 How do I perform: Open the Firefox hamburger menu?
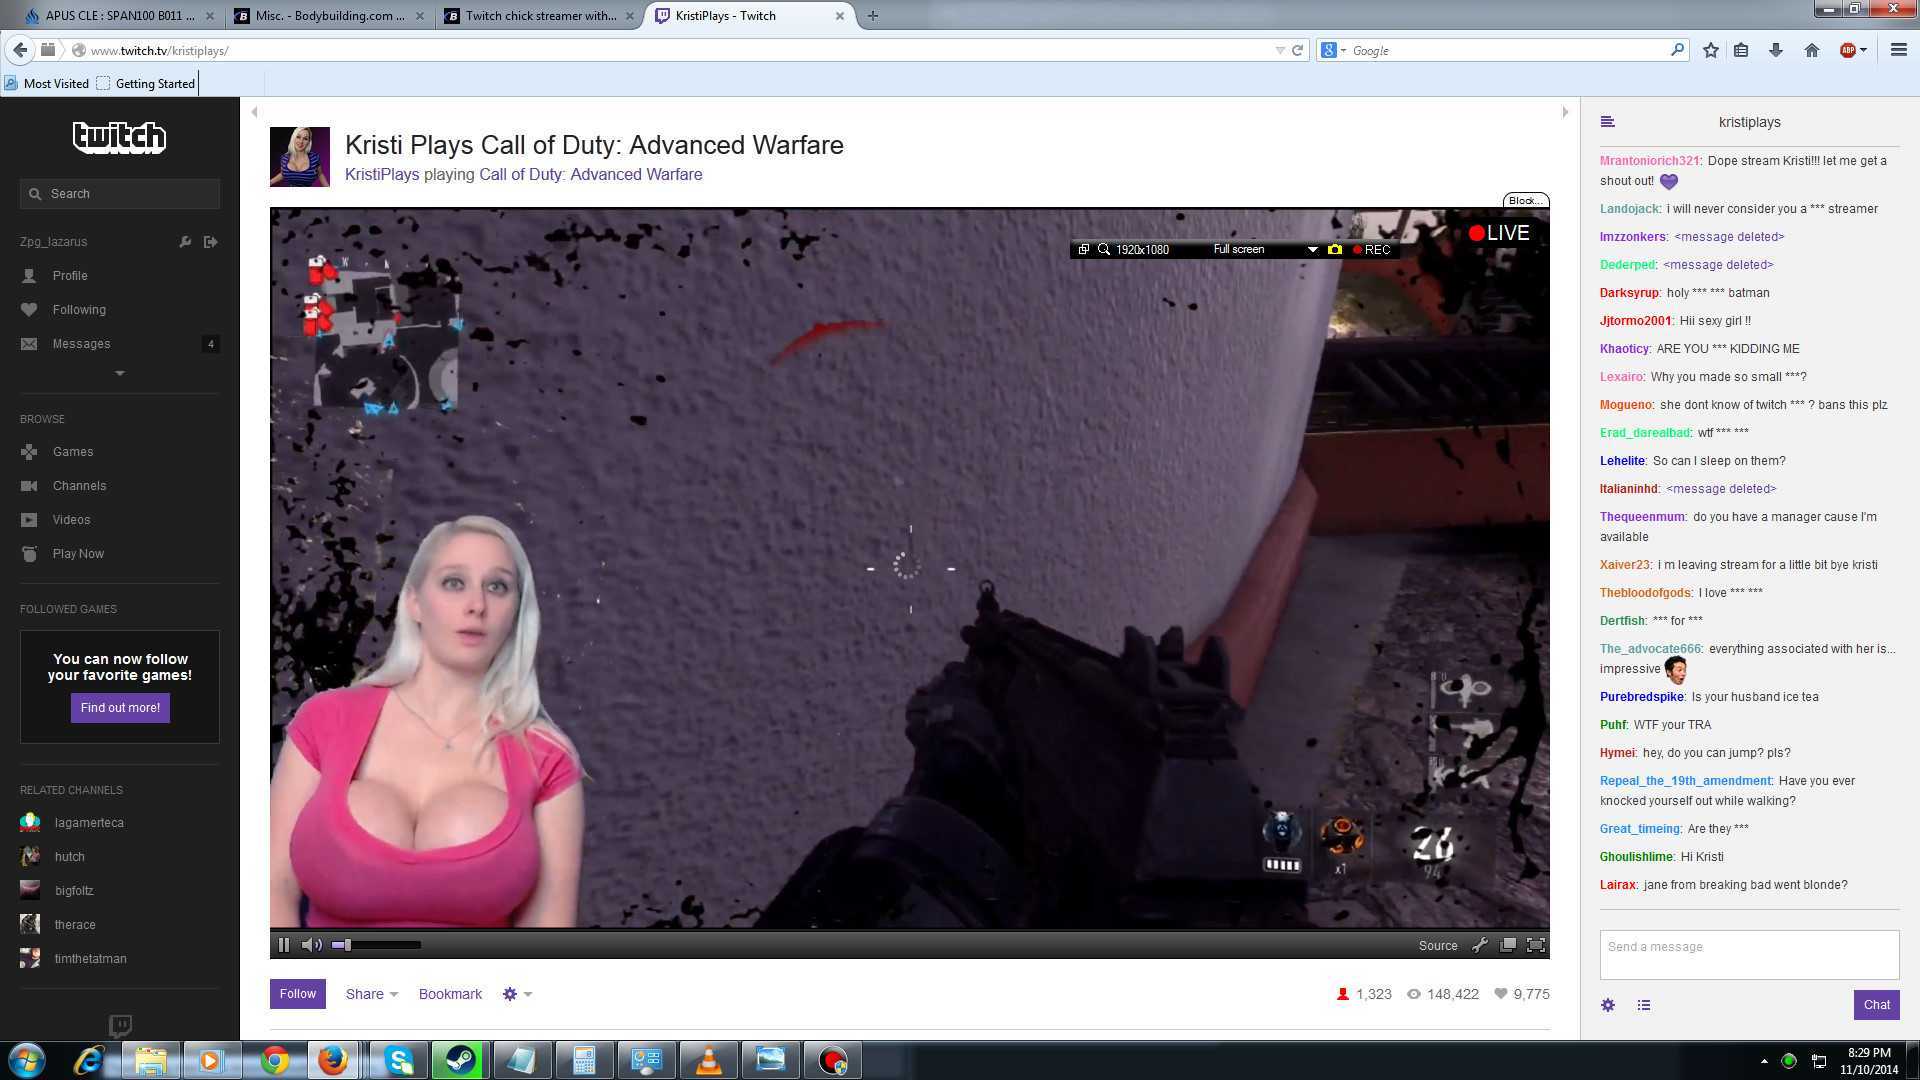(1898, 50)
